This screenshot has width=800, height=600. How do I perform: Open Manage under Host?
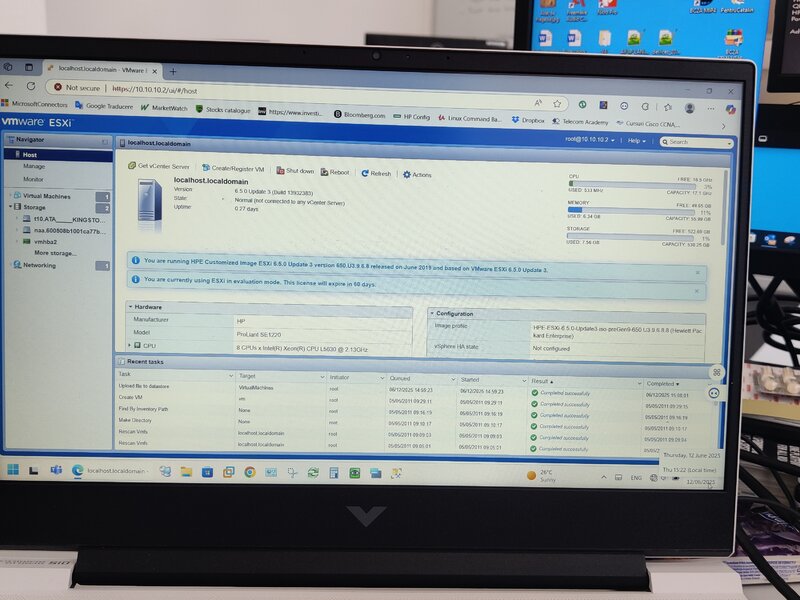coord(34,166)
